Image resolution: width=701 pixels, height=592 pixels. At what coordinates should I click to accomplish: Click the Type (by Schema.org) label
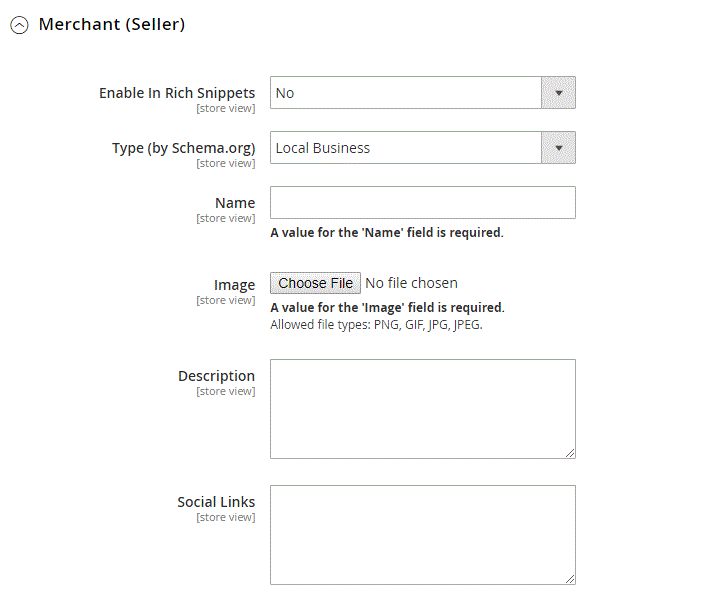184,148
